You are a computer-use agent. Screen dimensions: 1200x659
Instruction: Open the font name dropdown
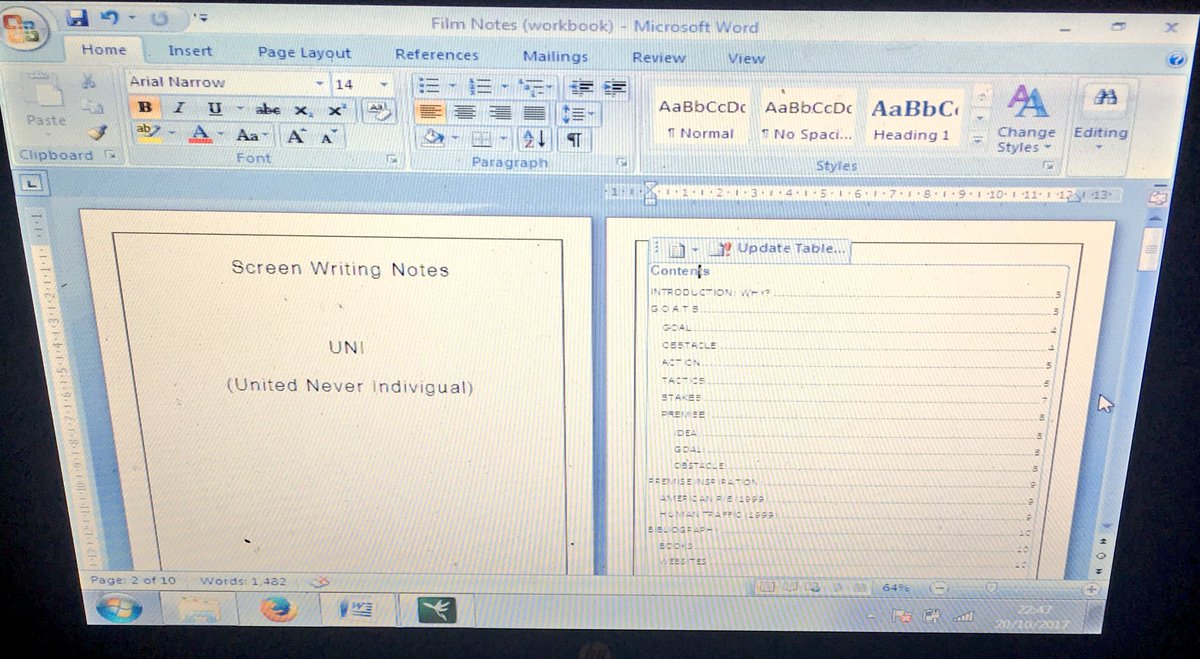tap(320, 83)
